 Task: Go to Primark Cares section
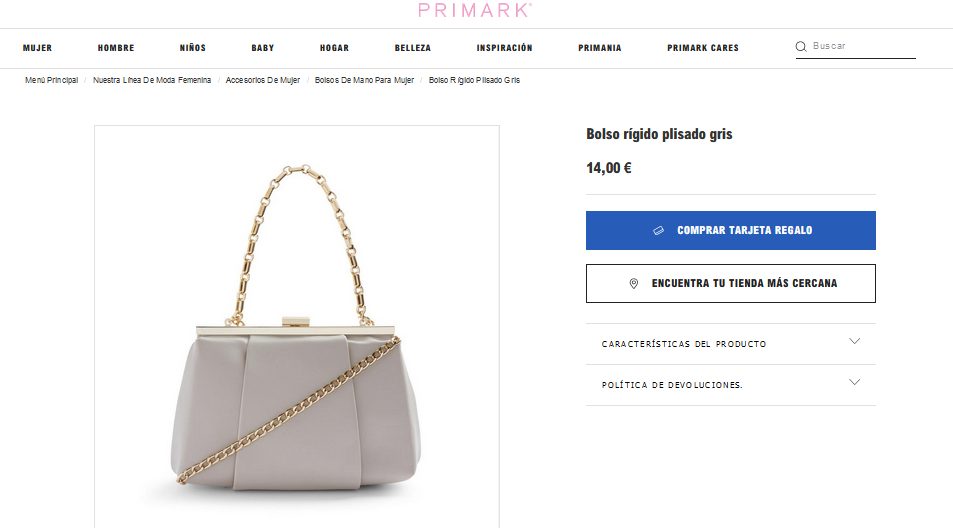tap(703, 48)
